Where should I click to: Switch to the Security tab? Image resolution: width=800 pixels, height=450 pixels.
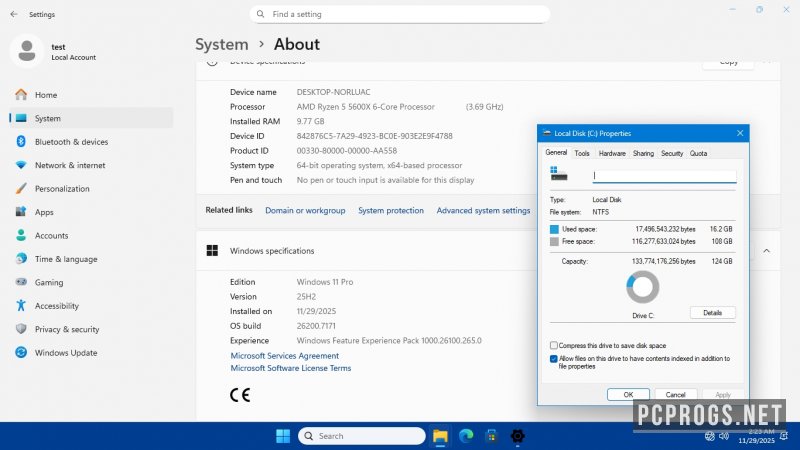[671, 153]
